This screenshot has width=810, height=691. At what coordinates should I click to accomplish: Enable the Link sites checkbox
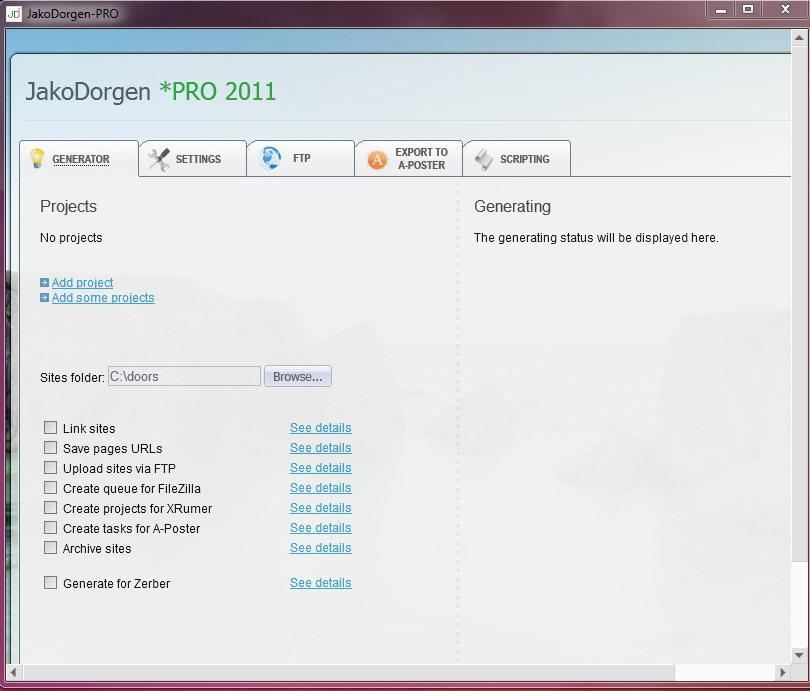point(50,428)
